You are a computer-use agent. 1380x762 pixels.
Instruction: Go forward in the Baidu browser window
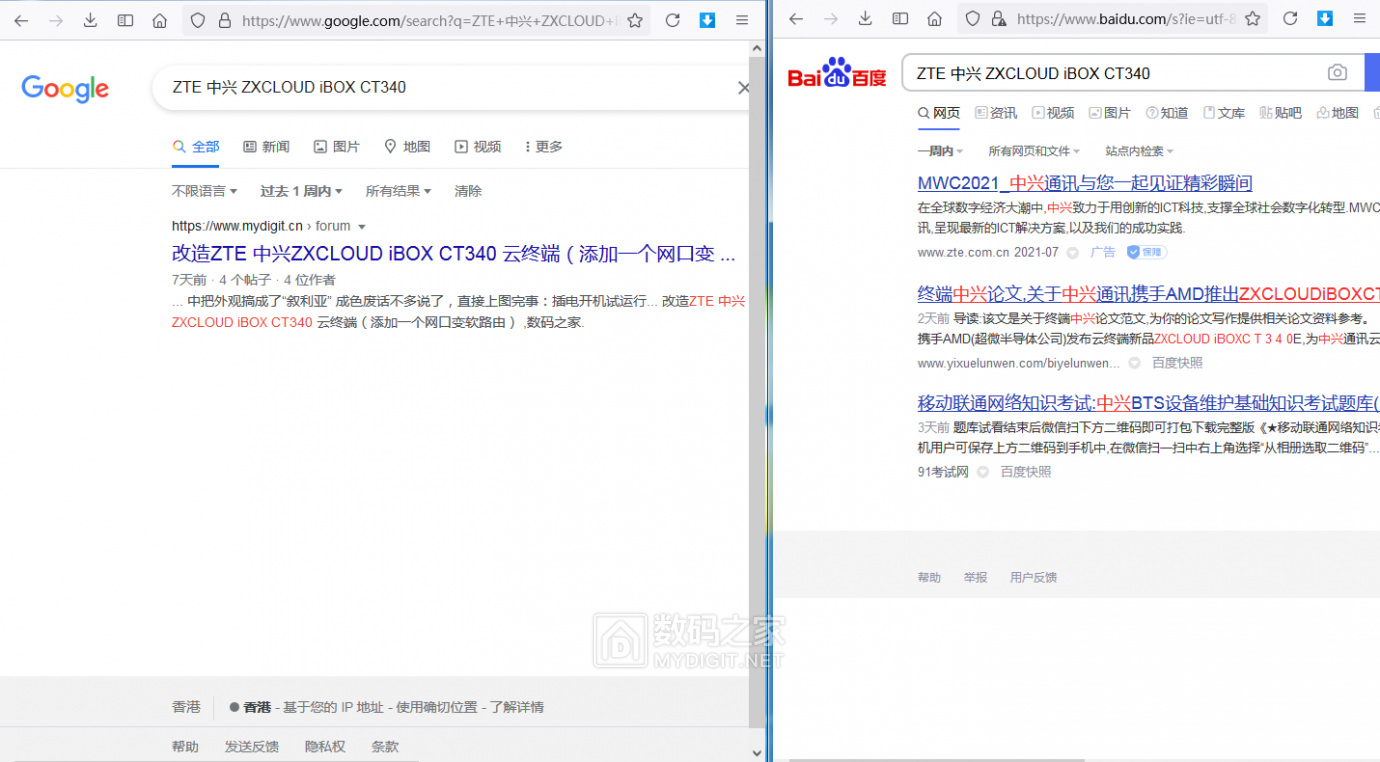[x=831, y=19]
